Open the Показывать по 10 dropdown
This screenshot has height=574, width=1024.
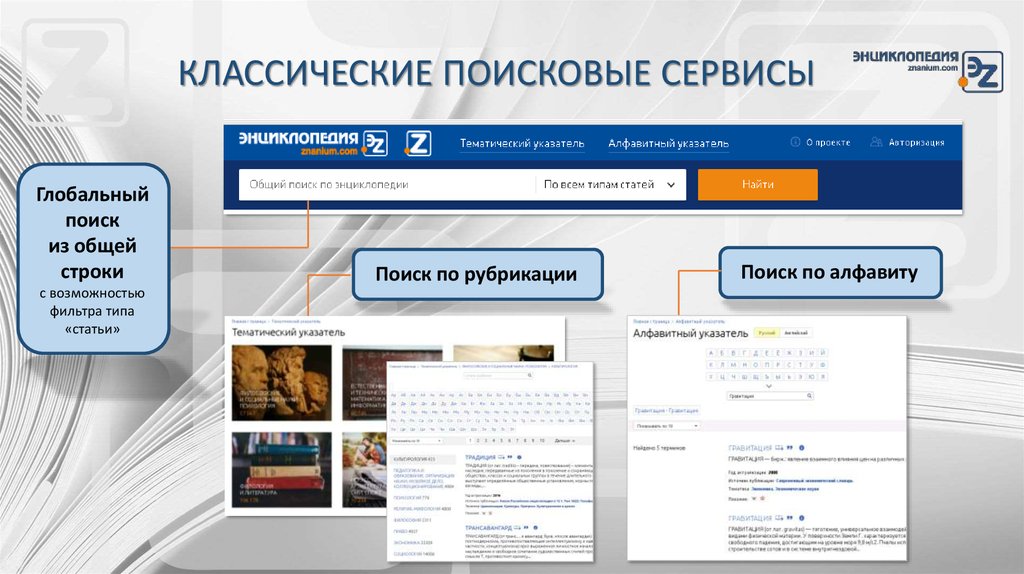coord(668,425)
